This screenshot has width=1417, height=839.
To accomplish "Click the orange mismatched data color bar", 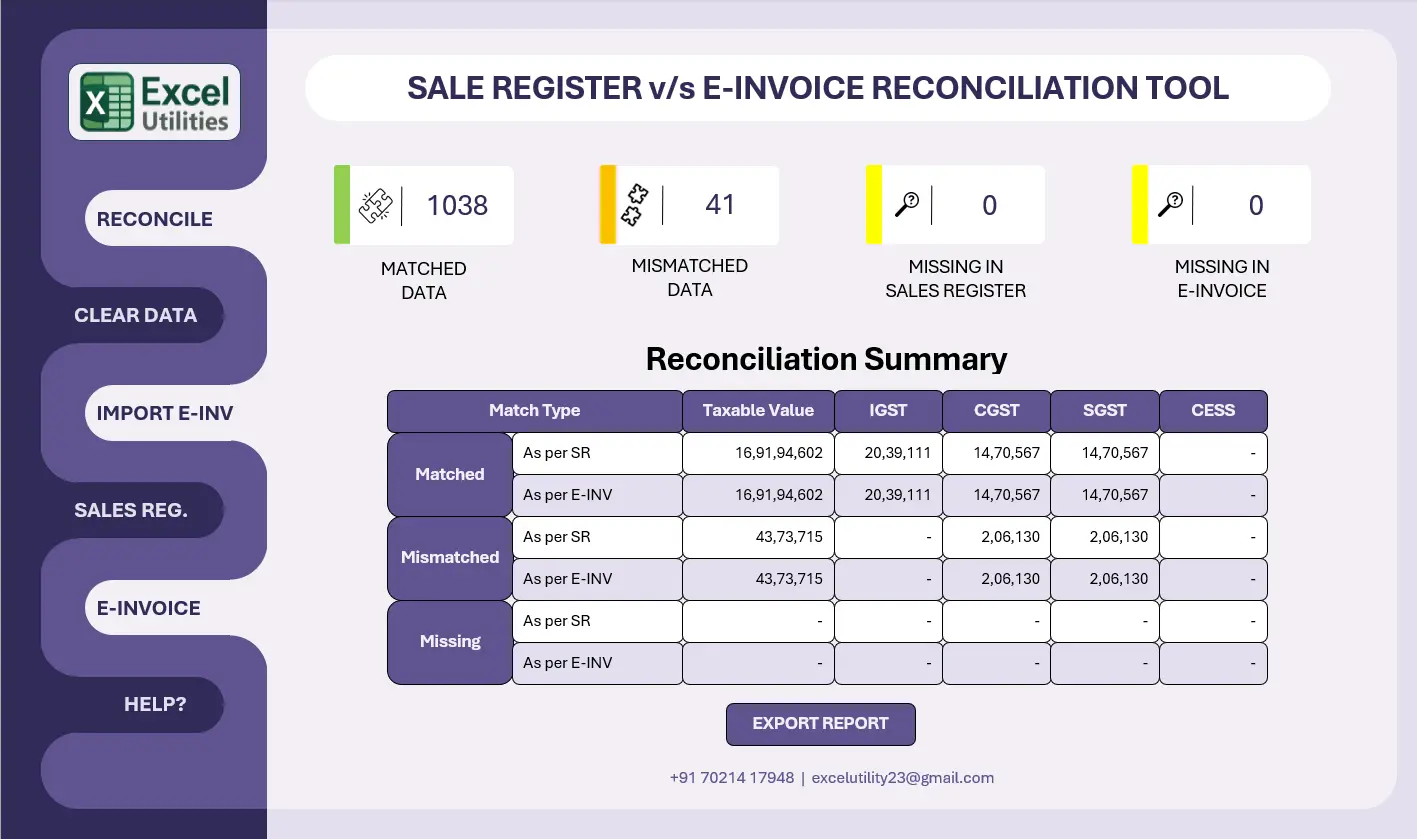I will click(607, 205).
